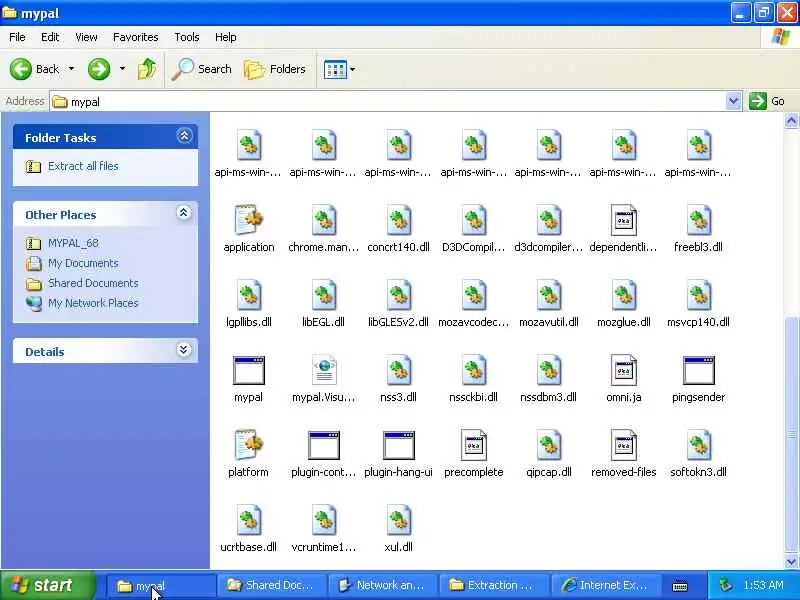This screenshot has width=800, height=600.
Task: Toggle the Folders pane button
Action: 275,69
